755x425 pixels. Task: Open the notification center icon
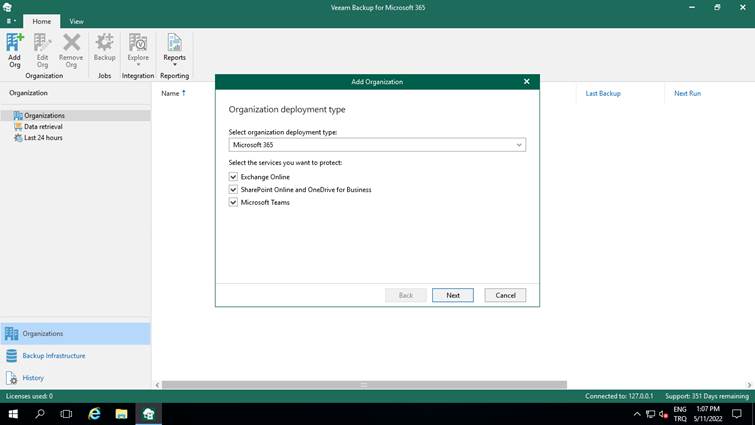point(737,414)
